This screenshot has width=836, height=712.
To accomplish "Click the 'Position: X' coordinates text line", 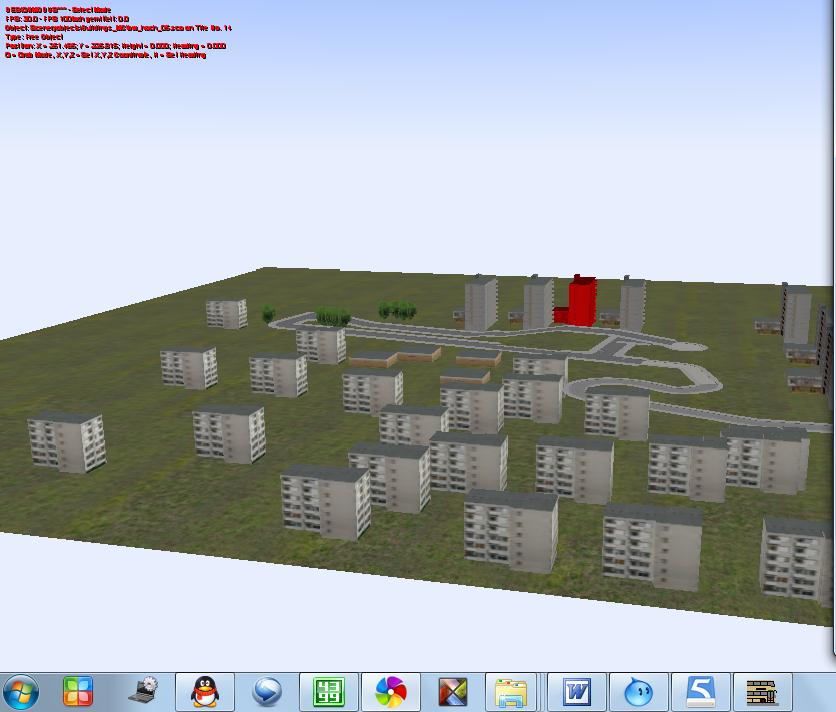I will [115, 46].
